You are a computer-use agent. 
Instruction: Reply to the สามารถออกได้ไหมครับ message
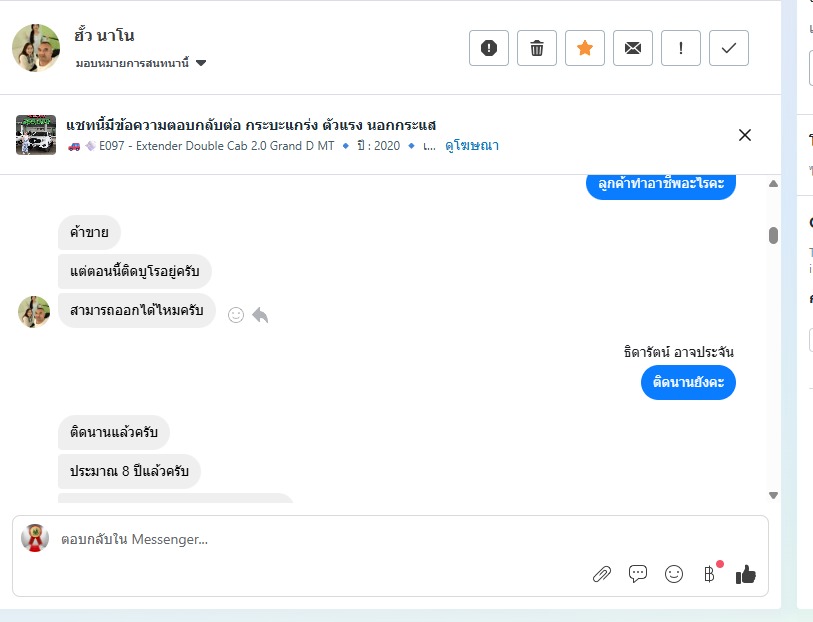pos(260,315)
